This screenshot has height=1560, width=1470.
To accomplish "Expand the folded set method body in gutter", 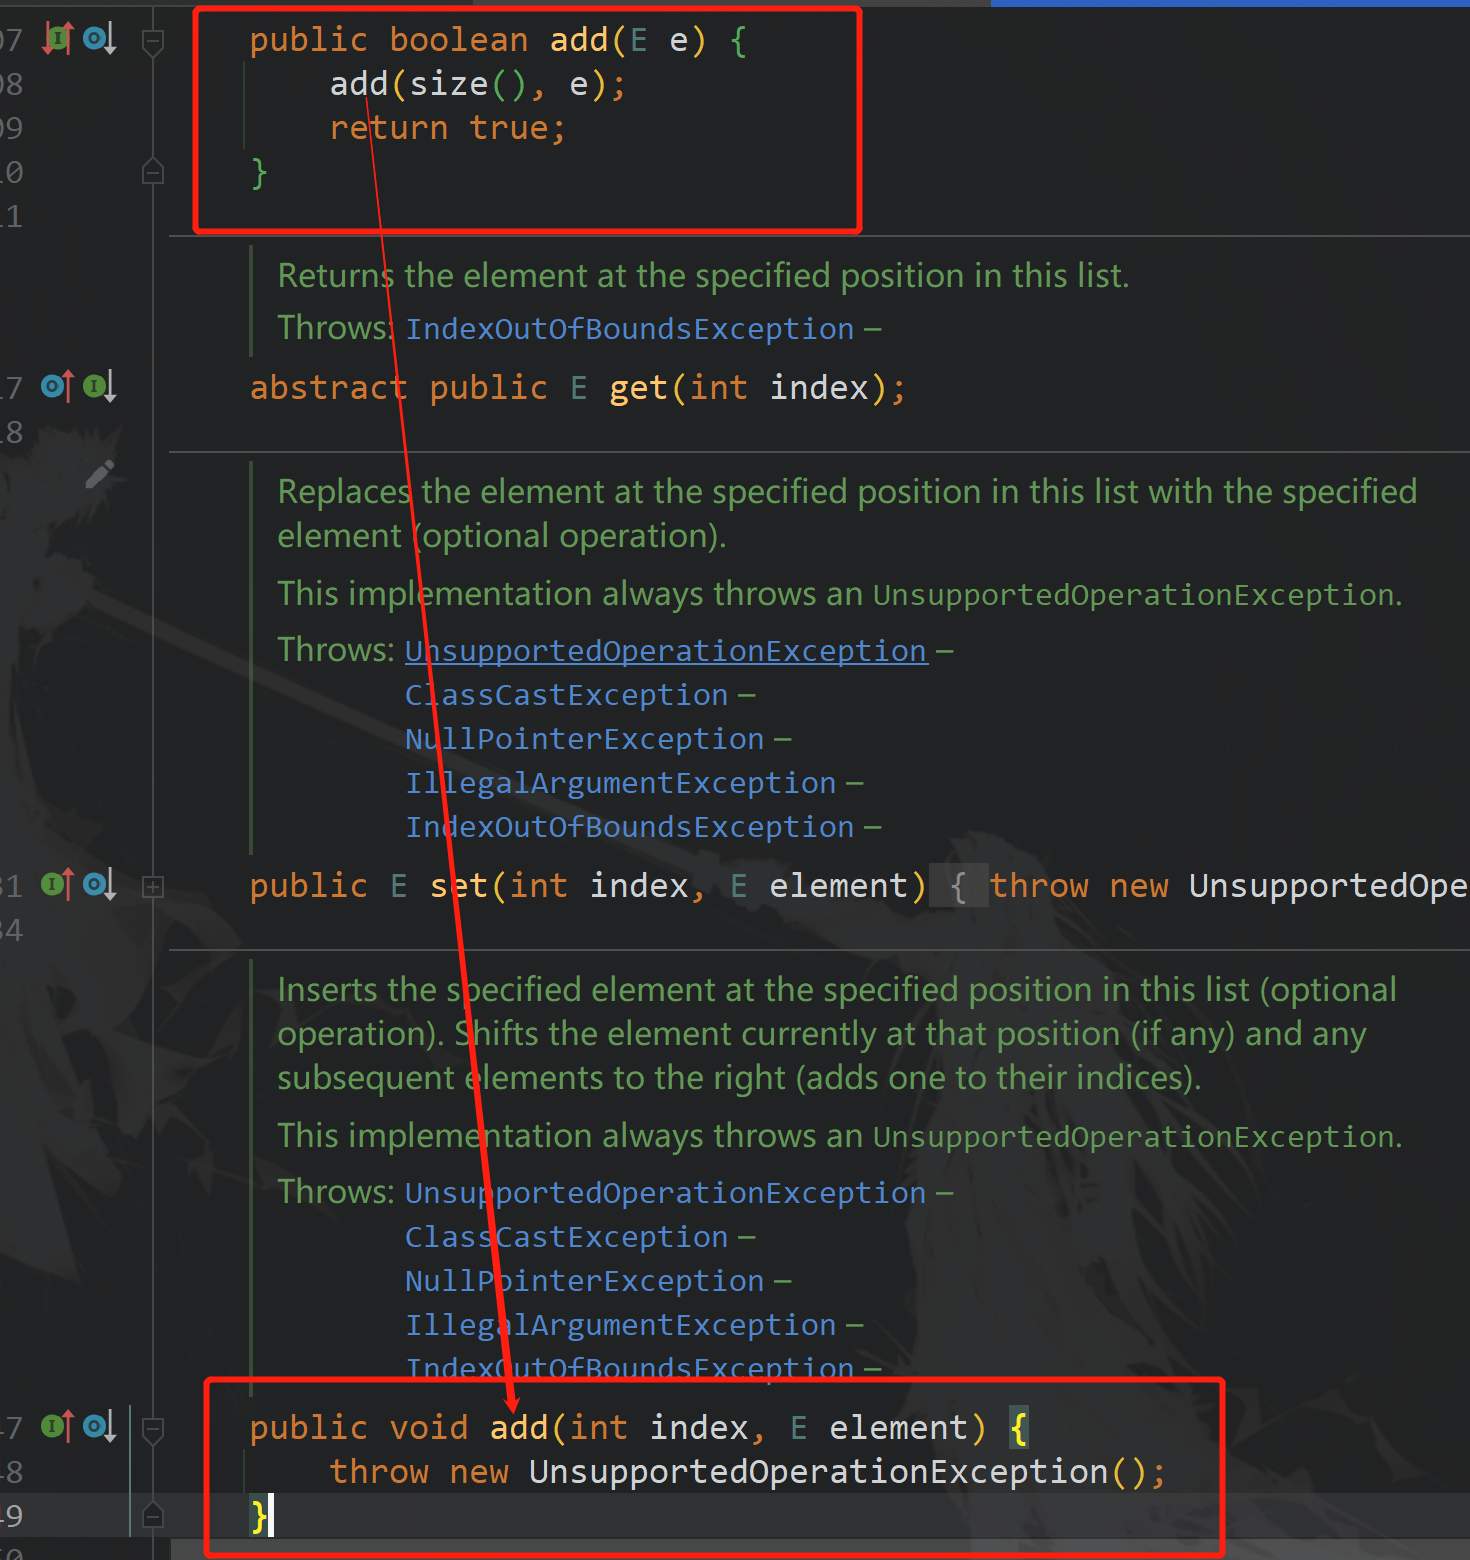I will [153, 886].
